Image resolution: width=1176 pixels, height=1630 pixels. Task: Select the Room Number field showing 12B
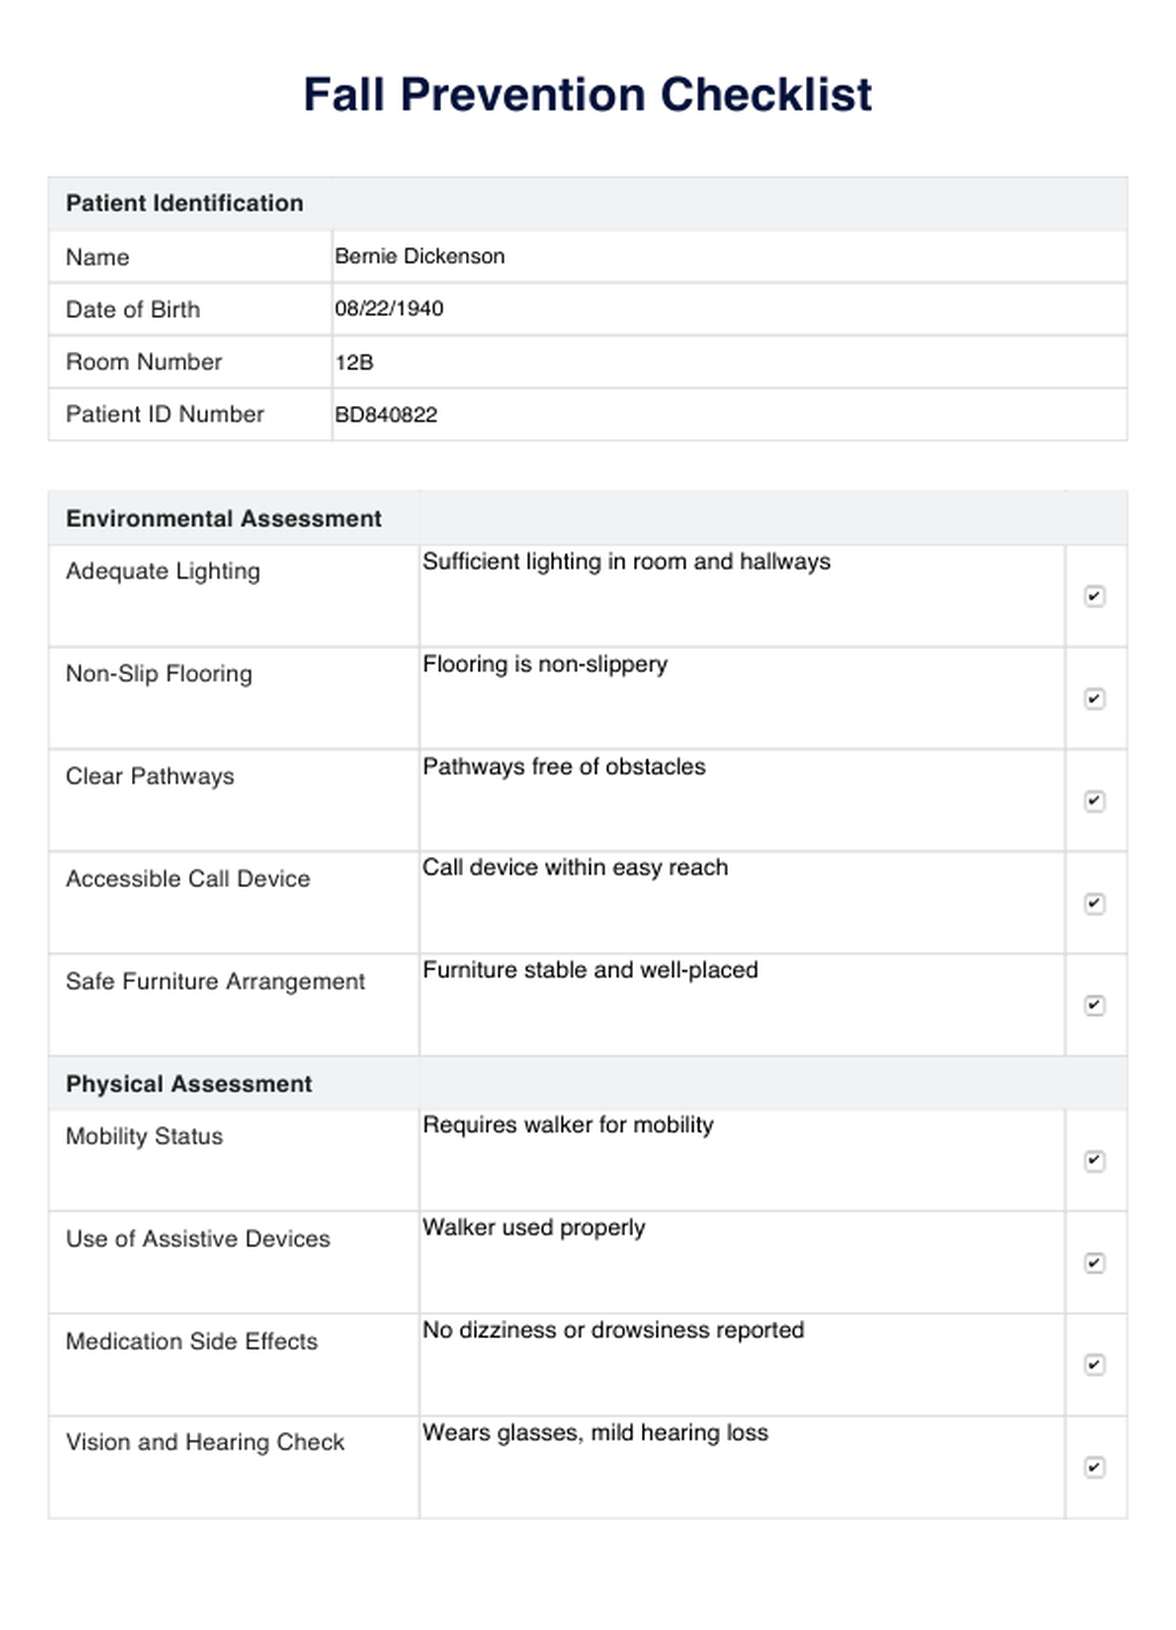tap(728, 362)
